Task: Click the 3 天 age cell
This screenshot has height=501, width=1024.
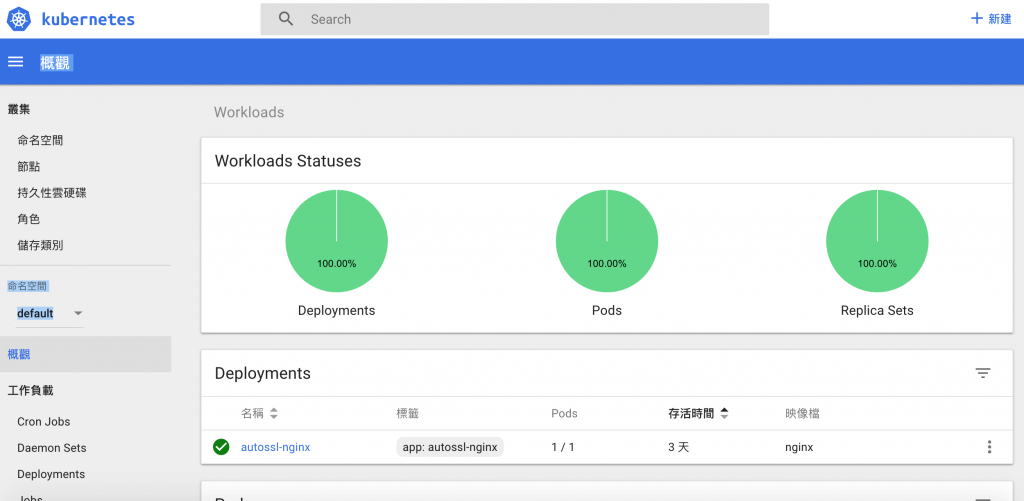Action: coord(679,447)
